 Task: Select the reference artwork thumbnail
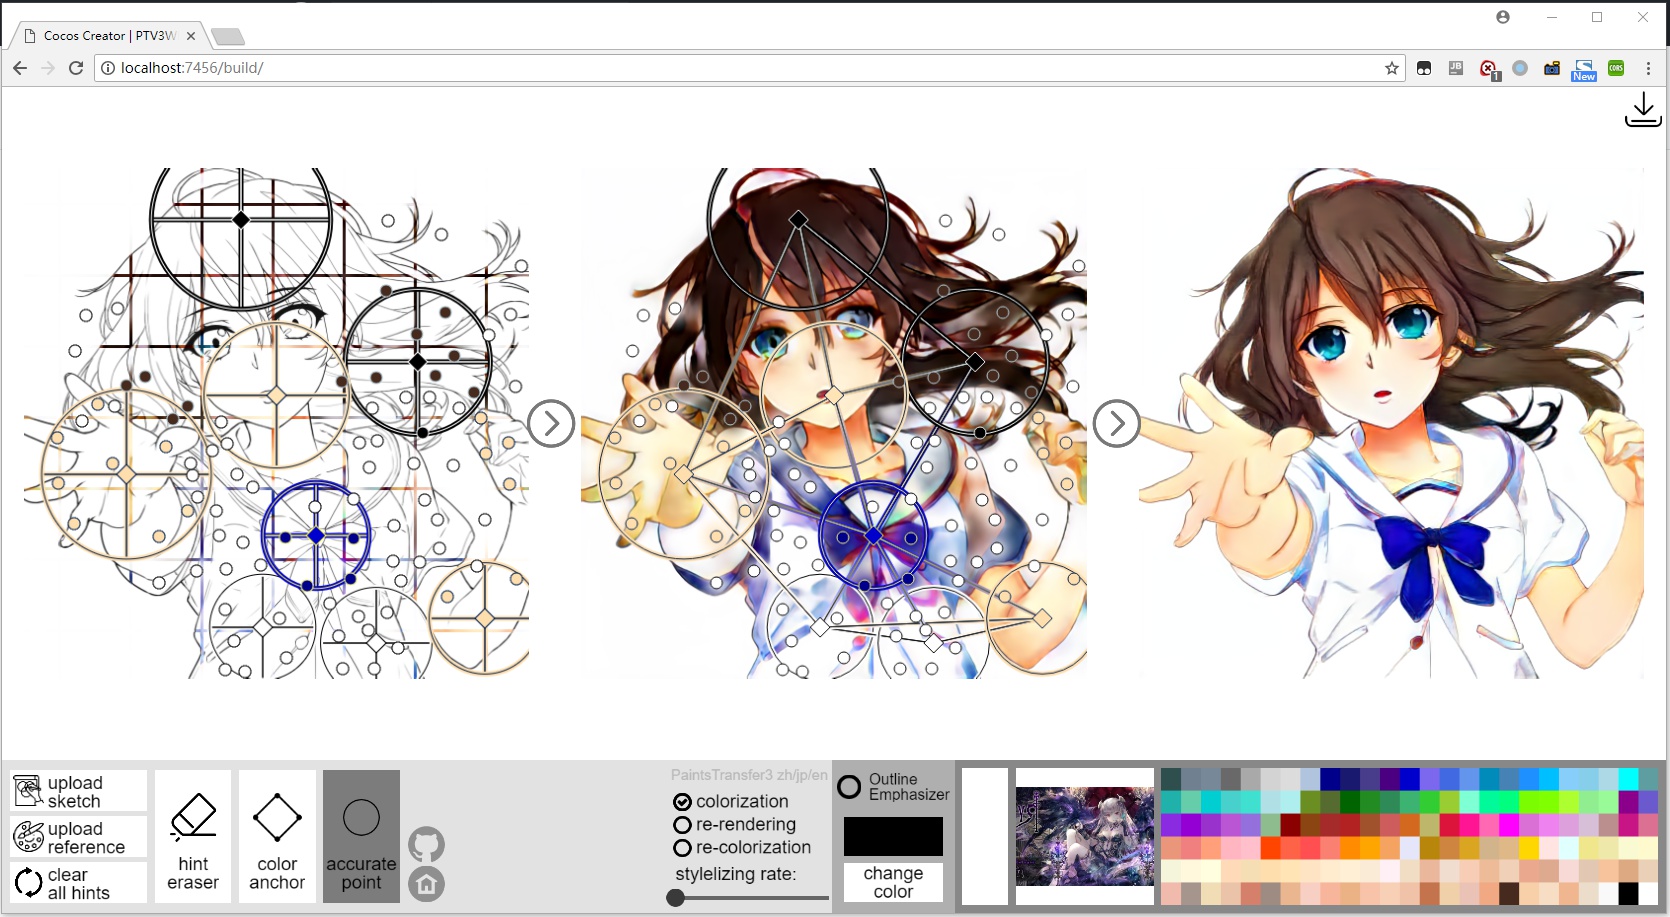point(1084,837)
